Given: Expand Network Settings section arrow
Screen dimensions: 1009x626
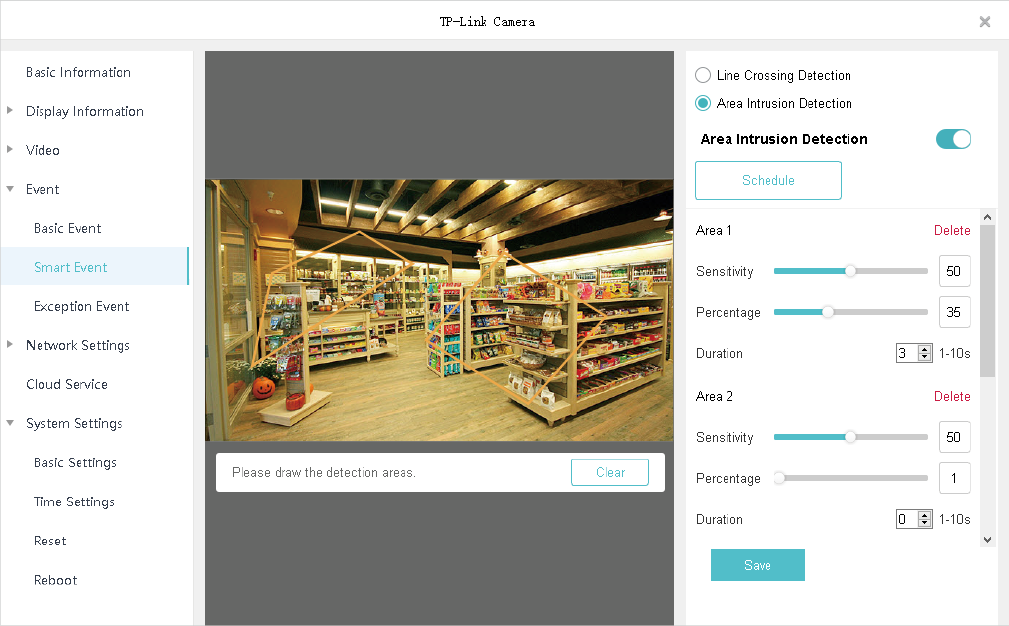Looking at the screenshot, I should [10, 344].
